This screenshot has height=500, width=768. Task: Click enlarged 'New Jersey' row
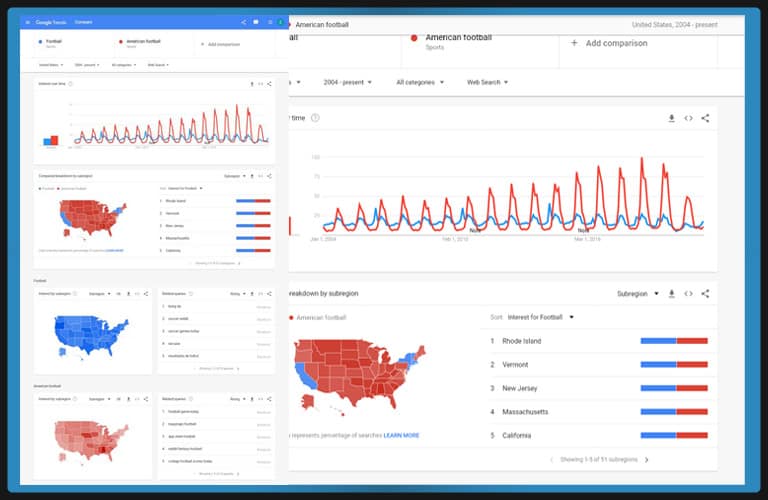(x=599, y=388)
